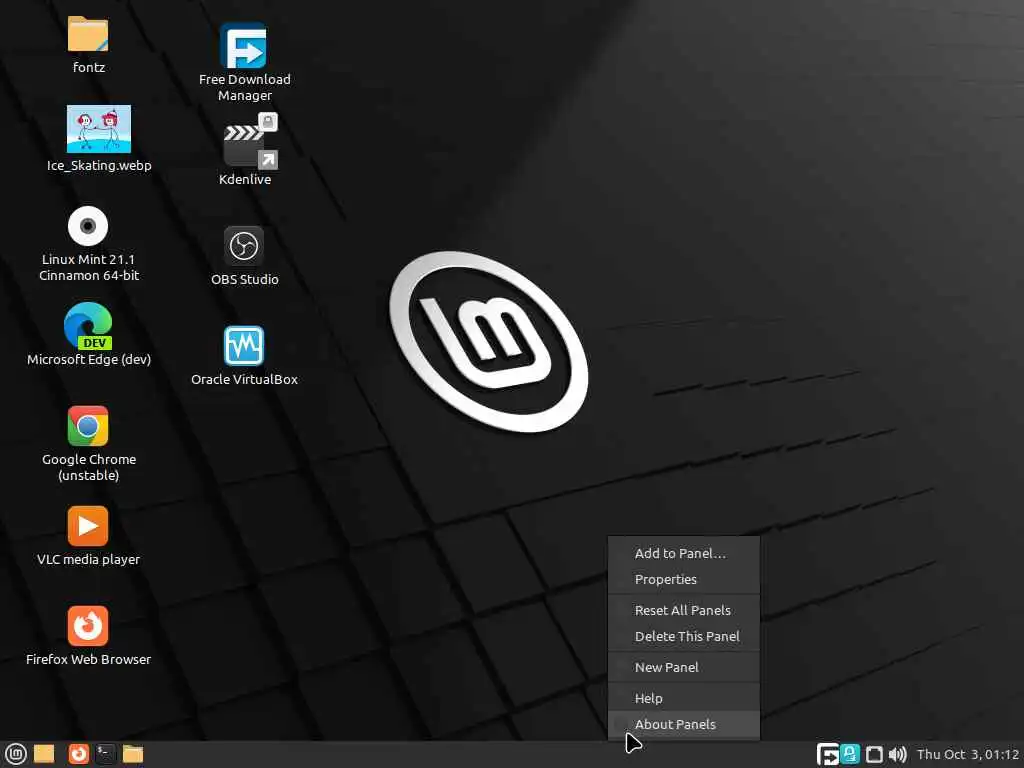Launch Oracle VirtualBox desktop icon
The width and height of the screenshot is (1024, 768).
click(x=244, y=345)
